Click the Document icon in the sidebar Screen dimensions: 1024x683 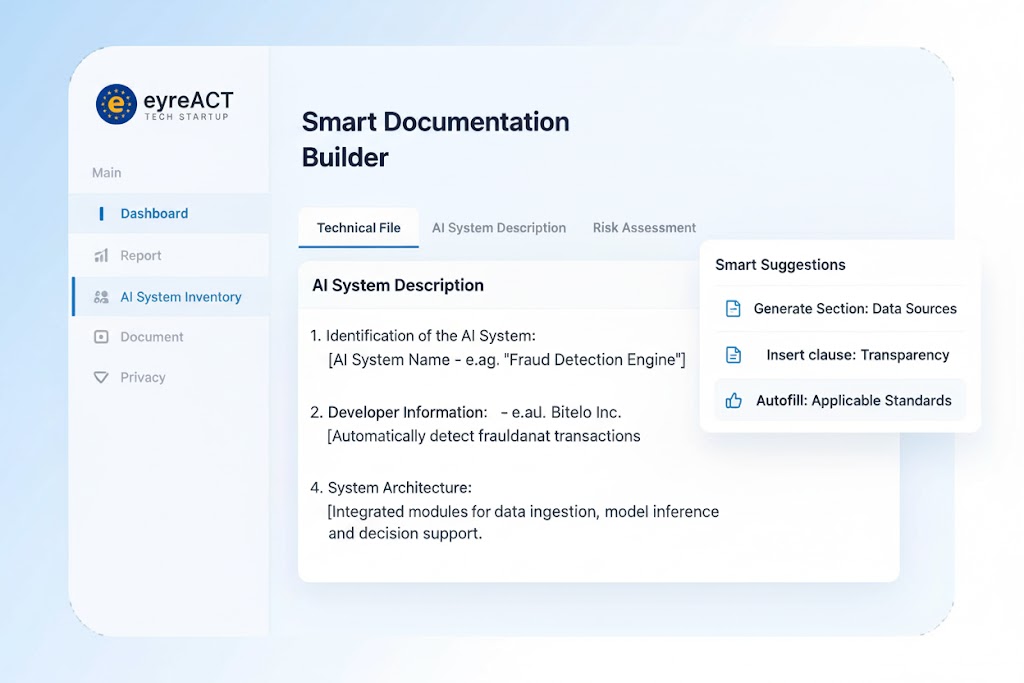pyautogui.click(x=99, y=337)
